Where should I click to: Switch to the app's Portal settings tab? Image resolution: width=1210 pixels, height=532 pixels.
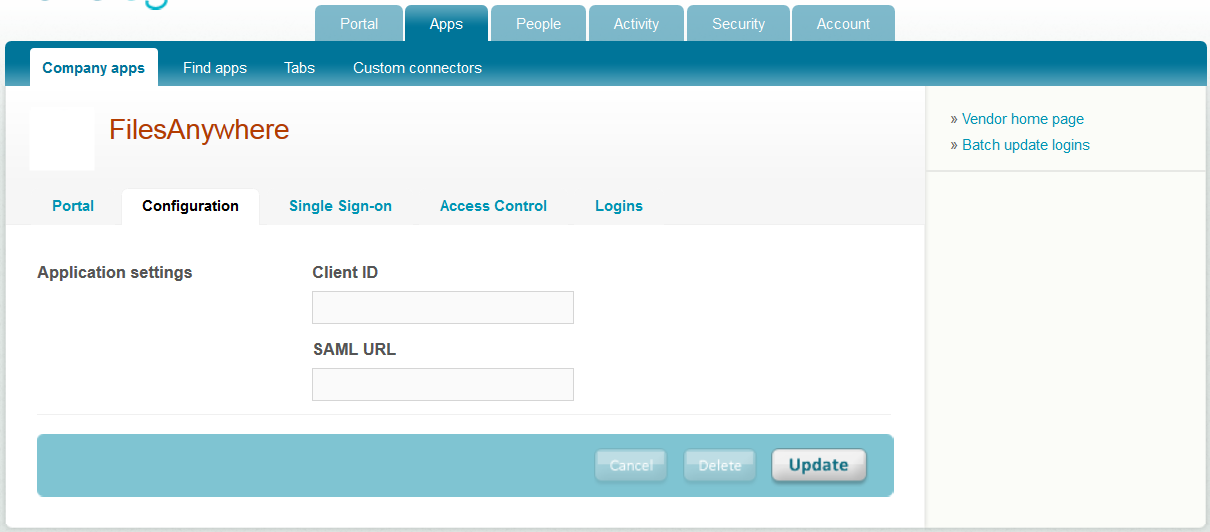coord(73,206)
